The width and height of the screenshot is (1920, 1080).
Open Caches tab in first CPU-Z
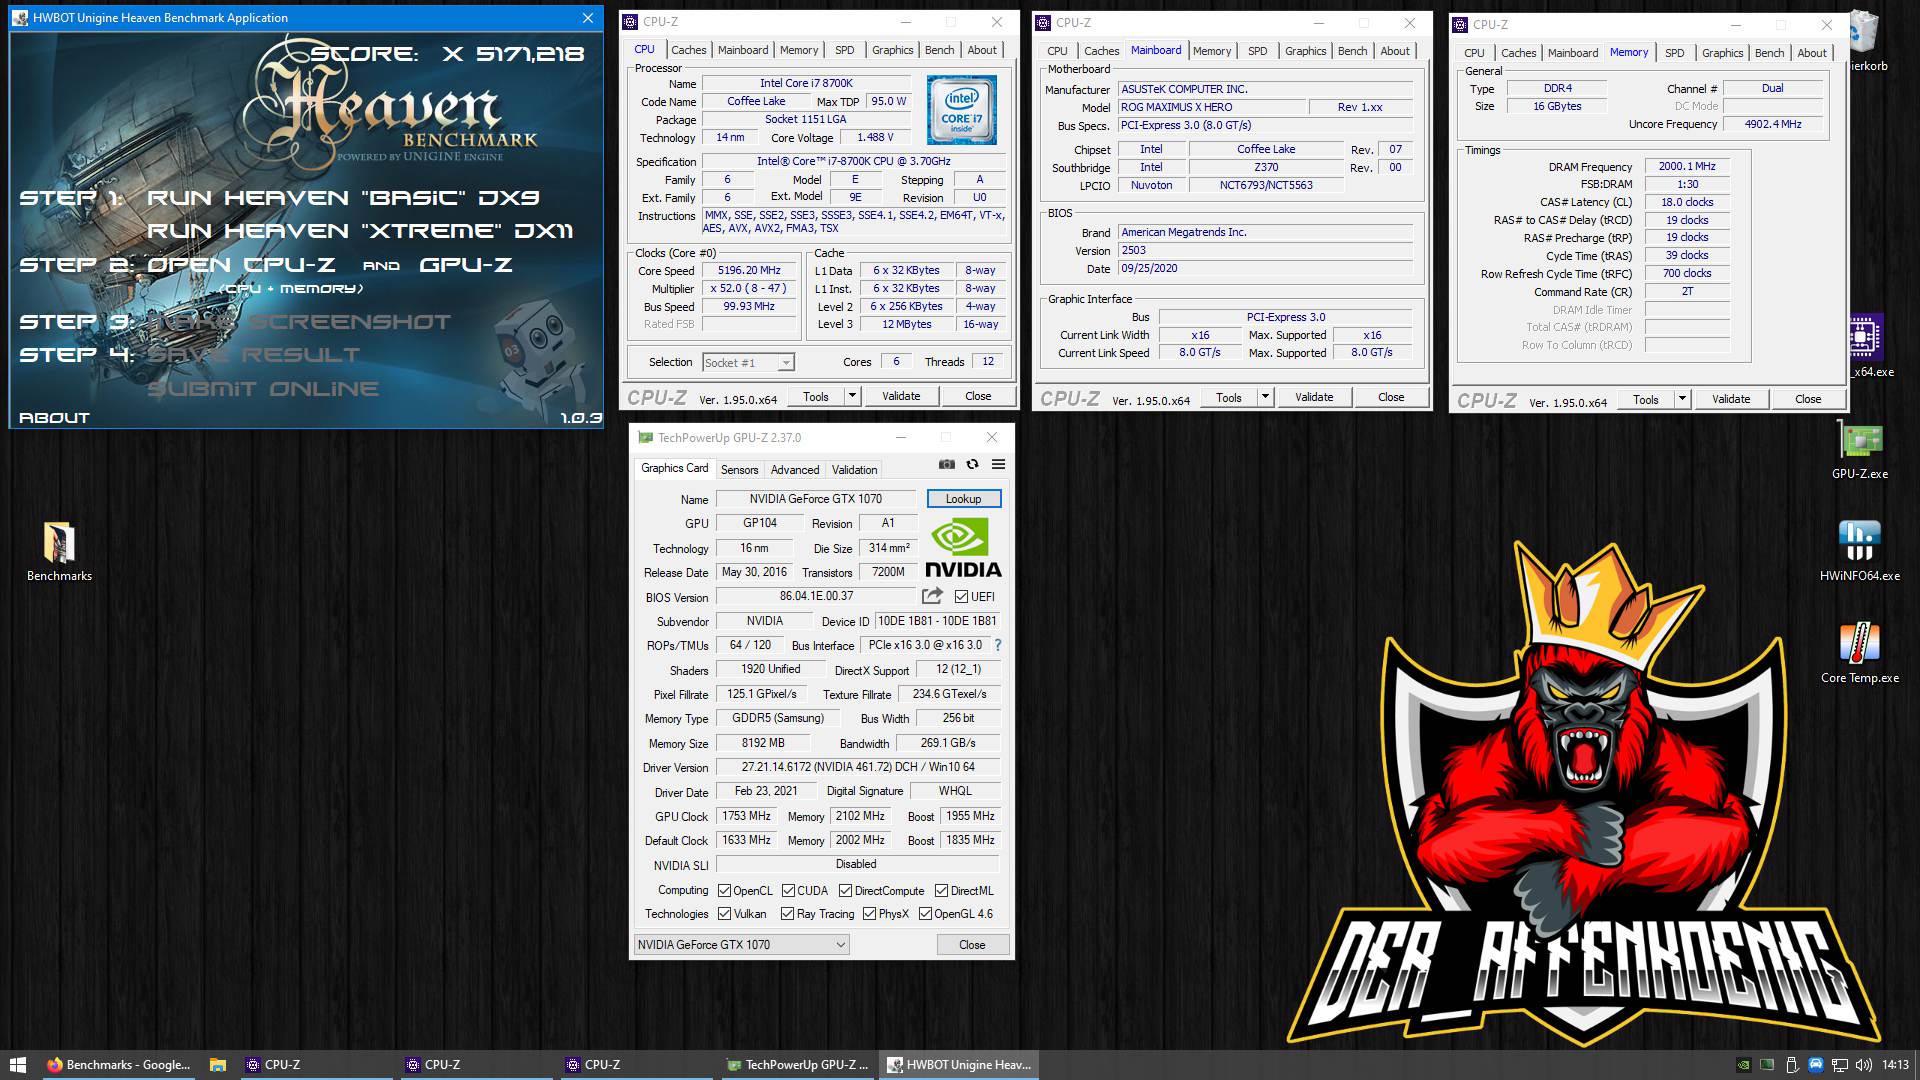[688, 50]
